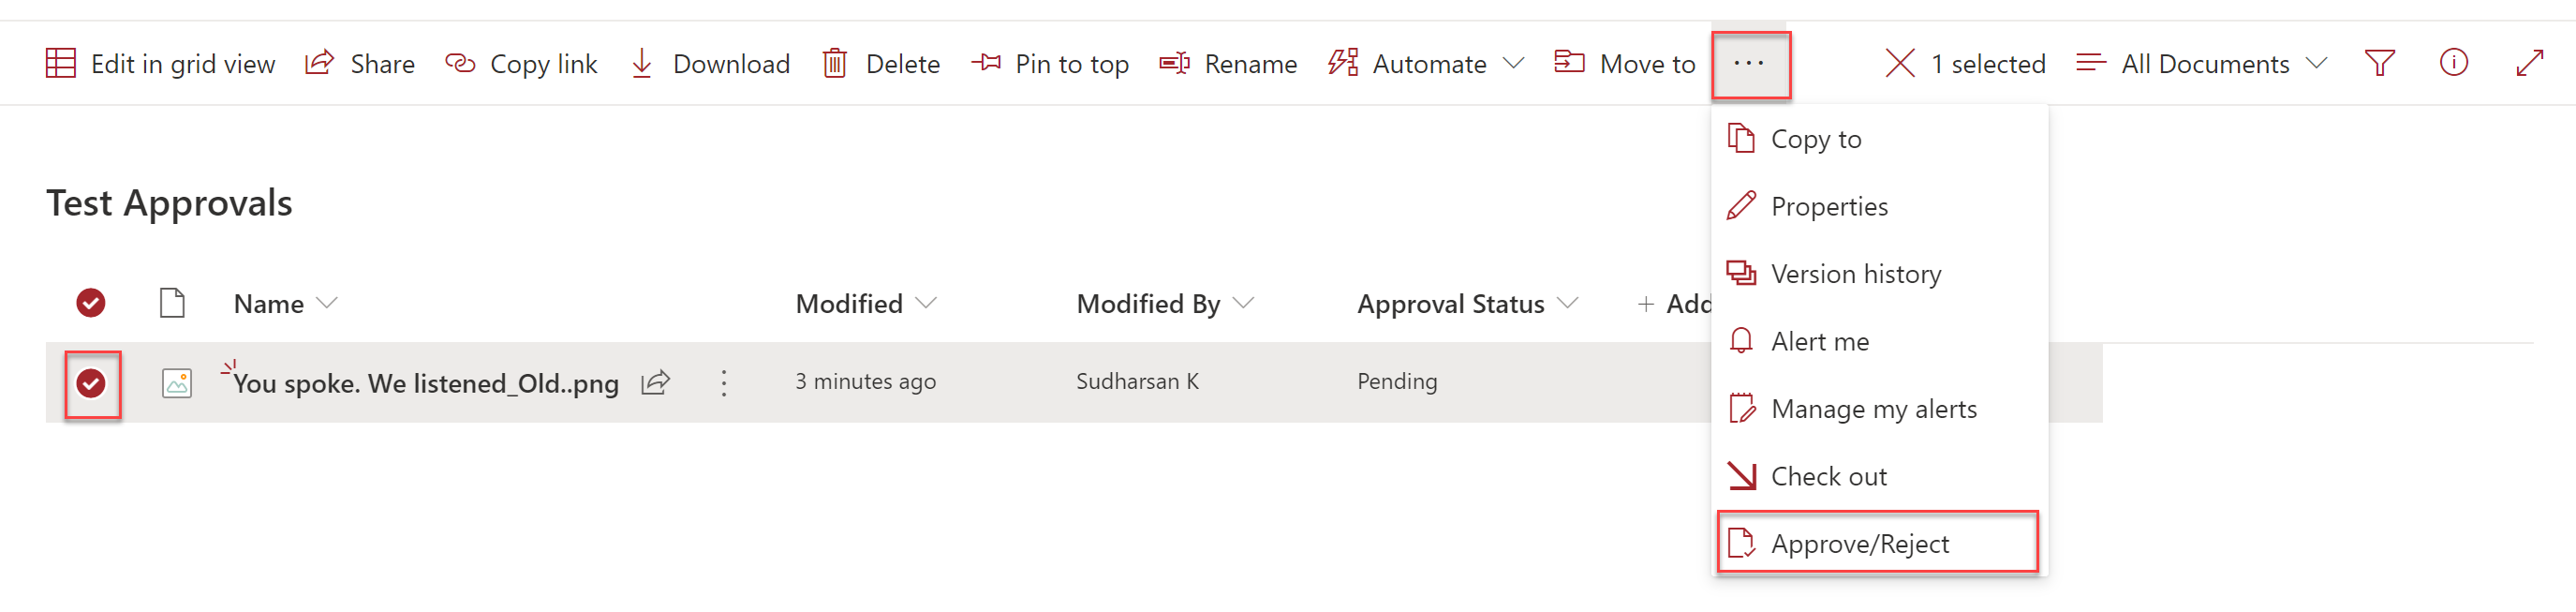Open the filter icon on the right
Viewport: 2576px width, 612px height.
[2379, 62]
